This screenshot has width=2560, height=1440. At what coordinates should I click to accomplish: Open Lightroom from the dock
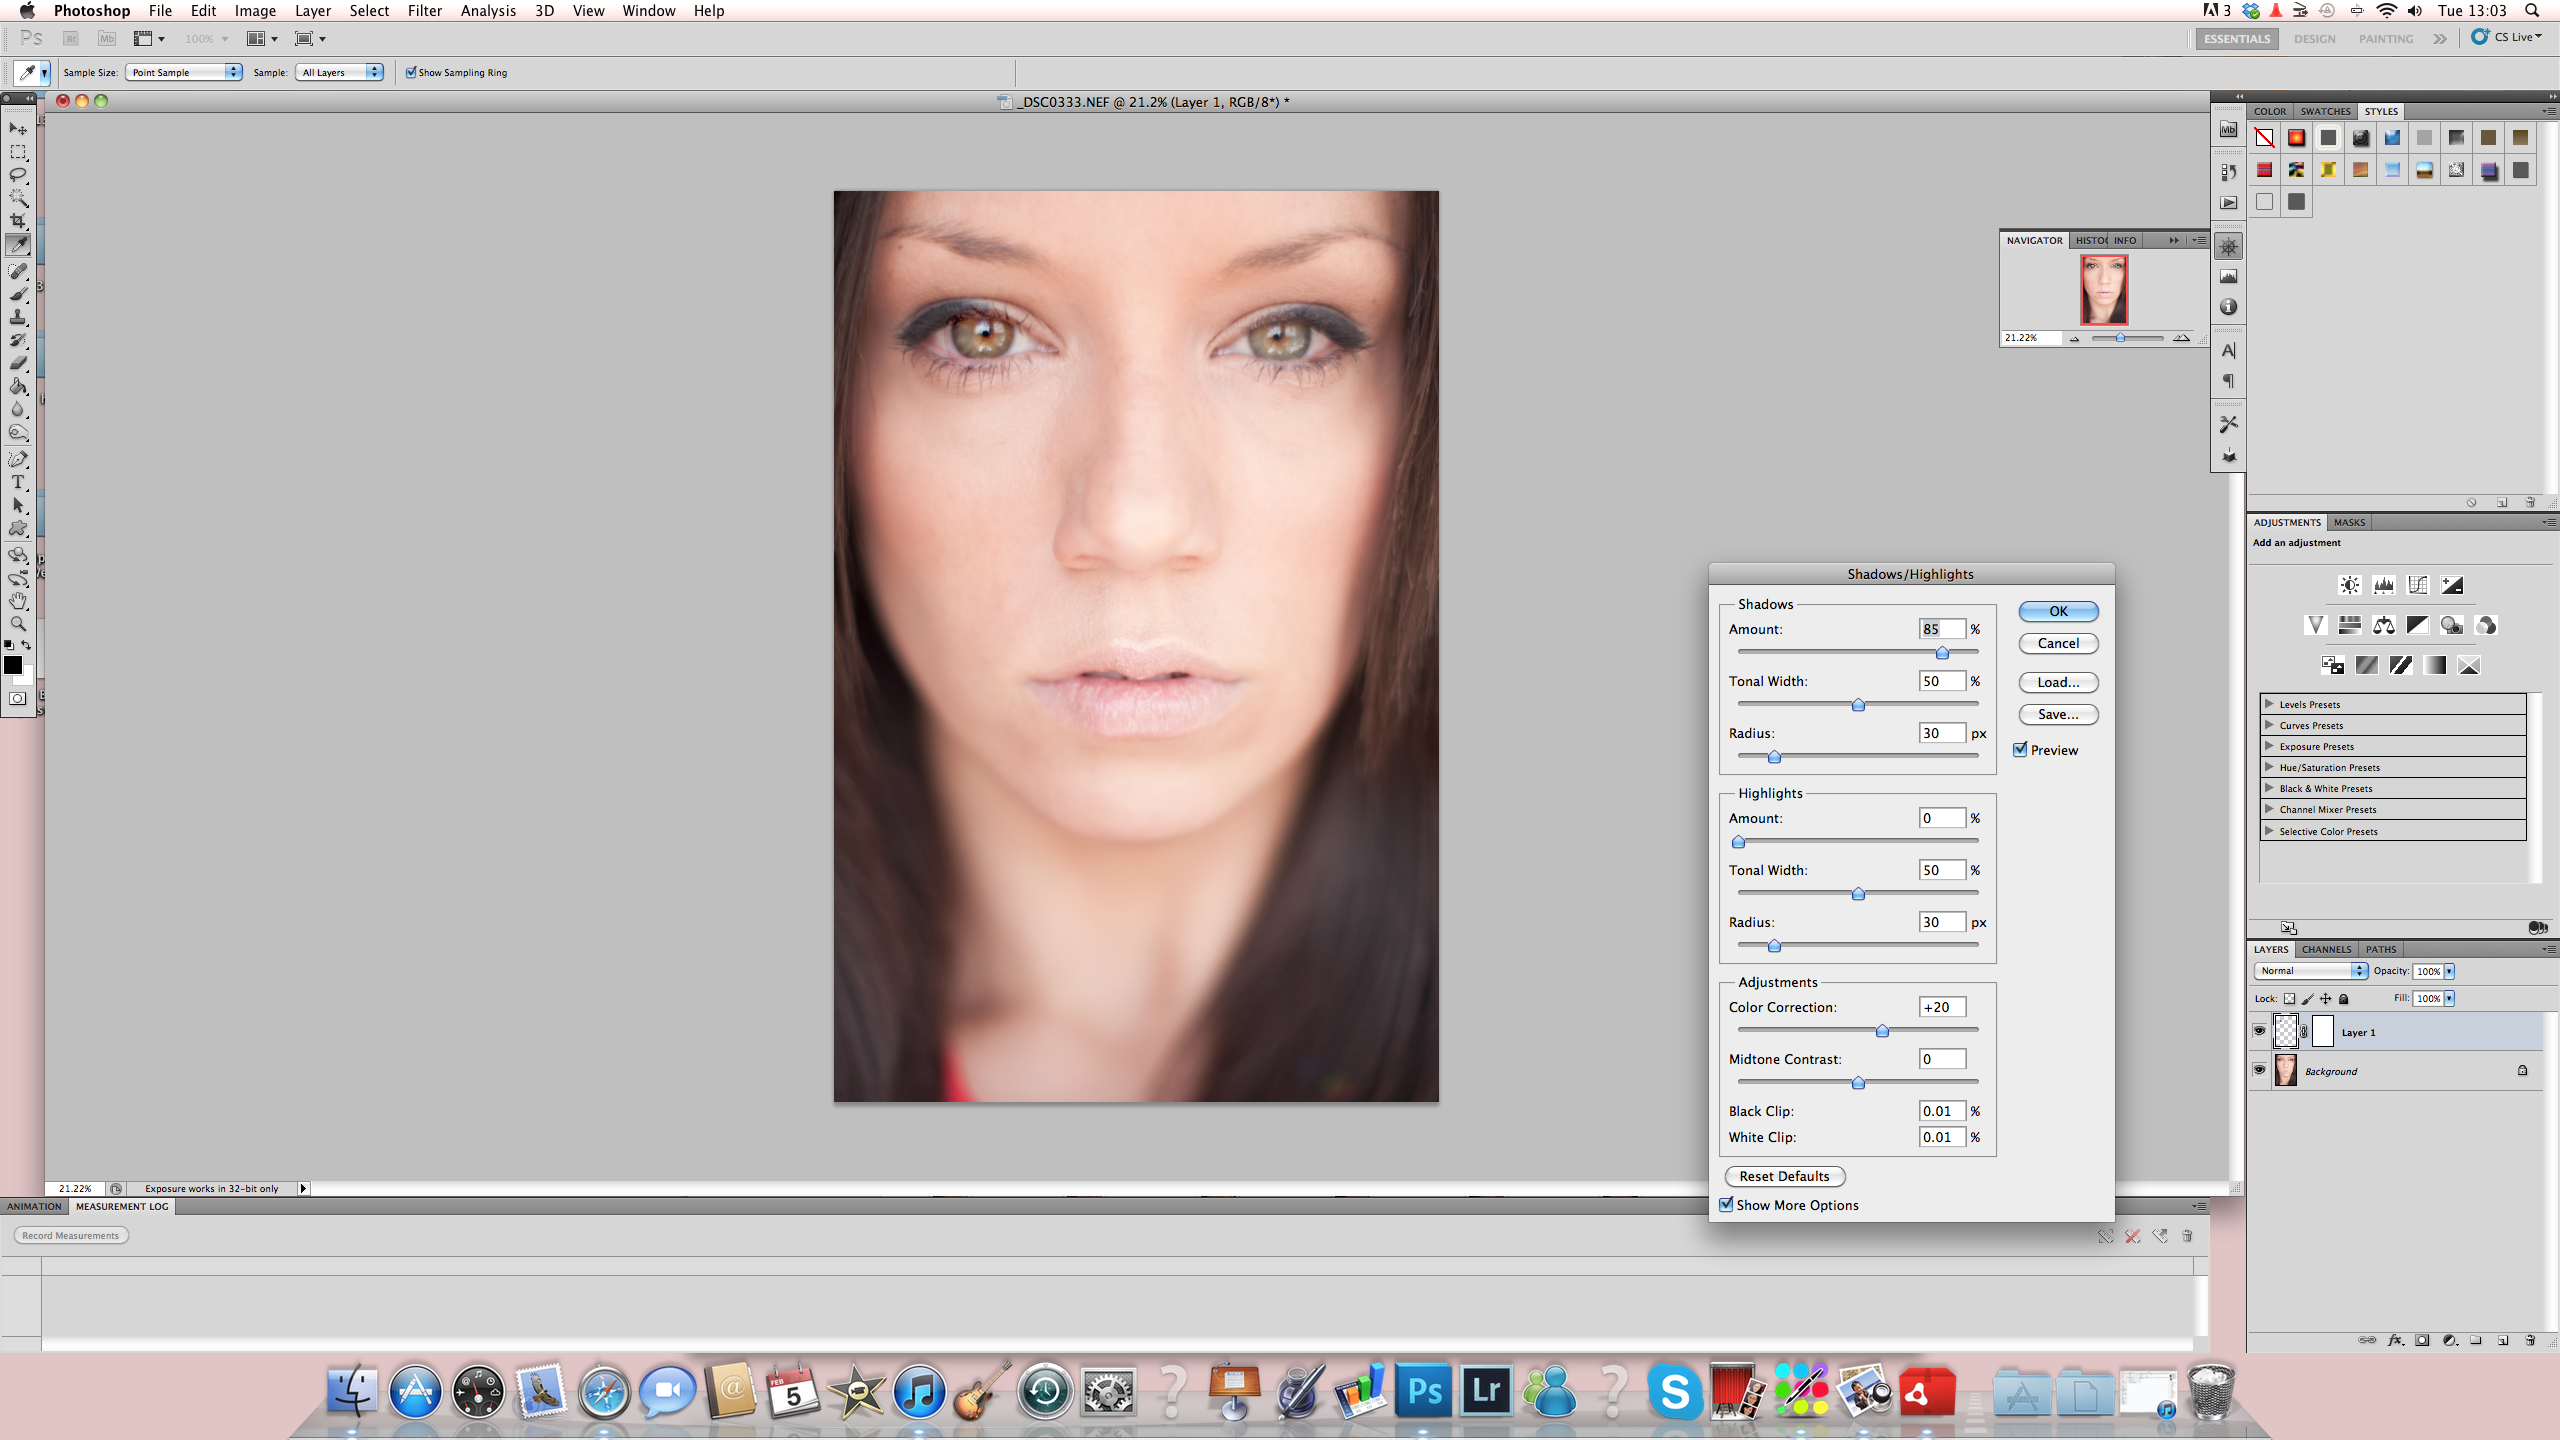1487,1391
